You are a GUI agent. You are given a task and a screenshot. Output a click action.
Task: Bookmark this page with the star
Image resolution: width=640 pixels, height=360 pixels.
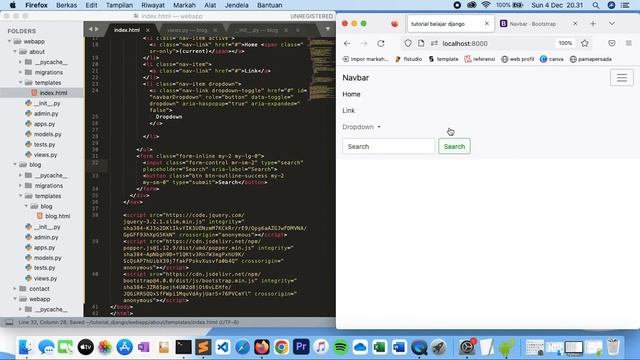coord(584,43)
